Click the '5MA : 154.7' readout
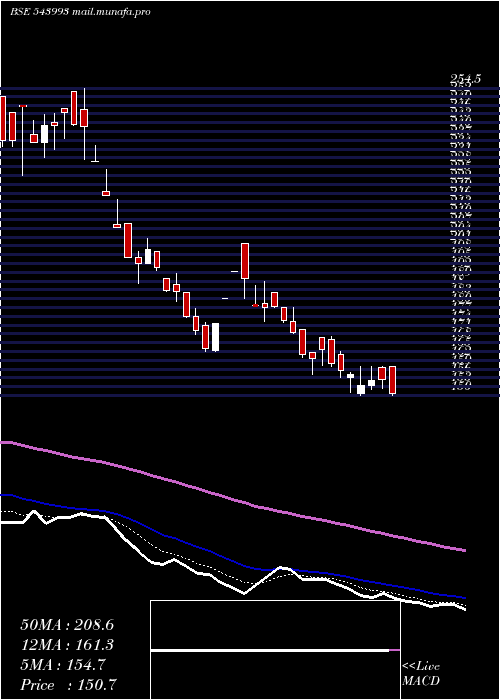This screenshot has height=700, width=500. point(62,665)
